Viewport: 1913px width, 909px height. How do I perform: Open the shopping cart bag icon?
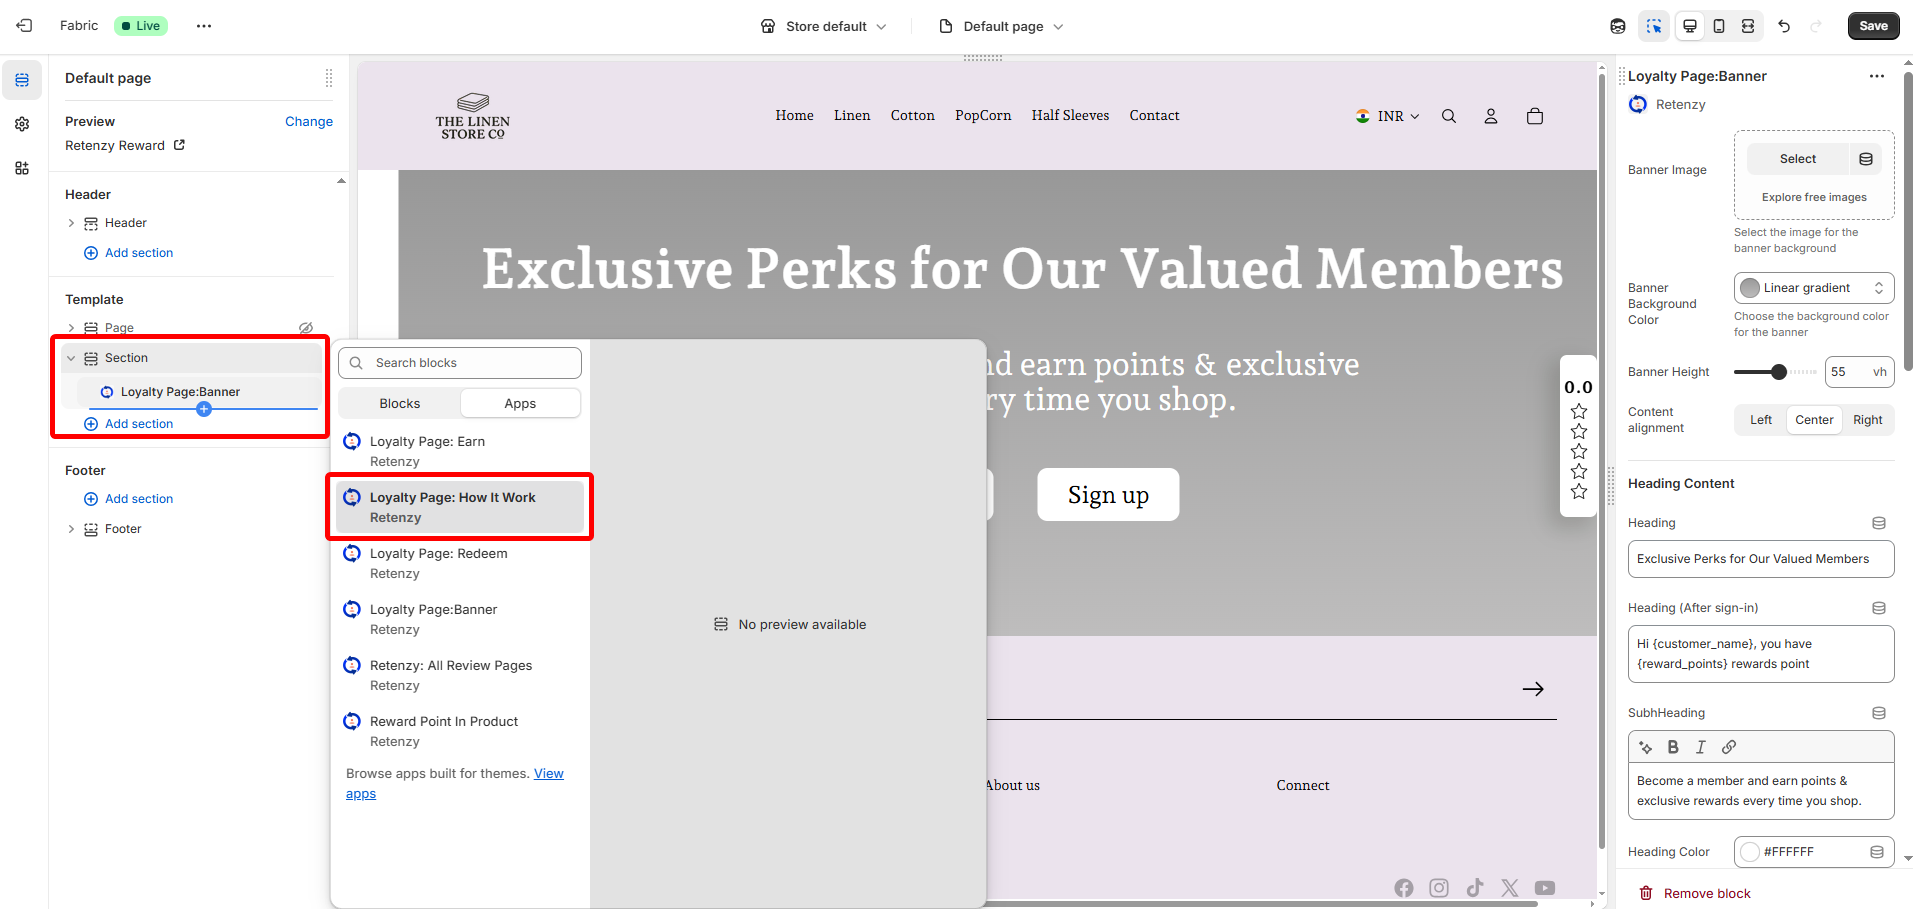(x=1535, y=116)
